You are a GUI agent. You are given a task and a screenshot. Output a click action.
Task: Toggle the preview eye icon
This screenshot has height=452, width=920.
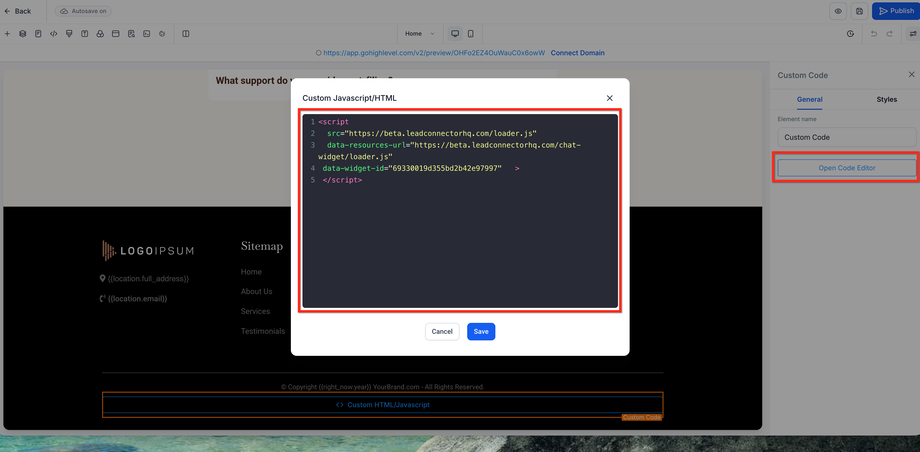click(x=838, y=11)
